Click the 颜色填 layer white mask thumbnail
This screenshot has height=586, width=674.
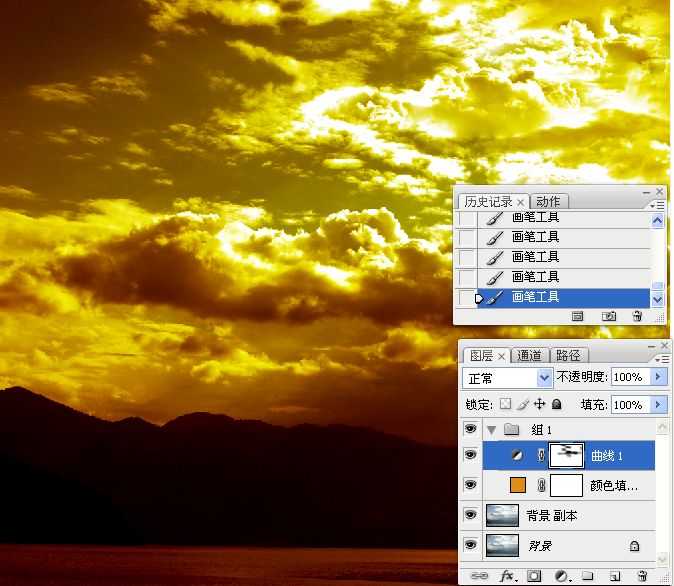tap(567, 485)
